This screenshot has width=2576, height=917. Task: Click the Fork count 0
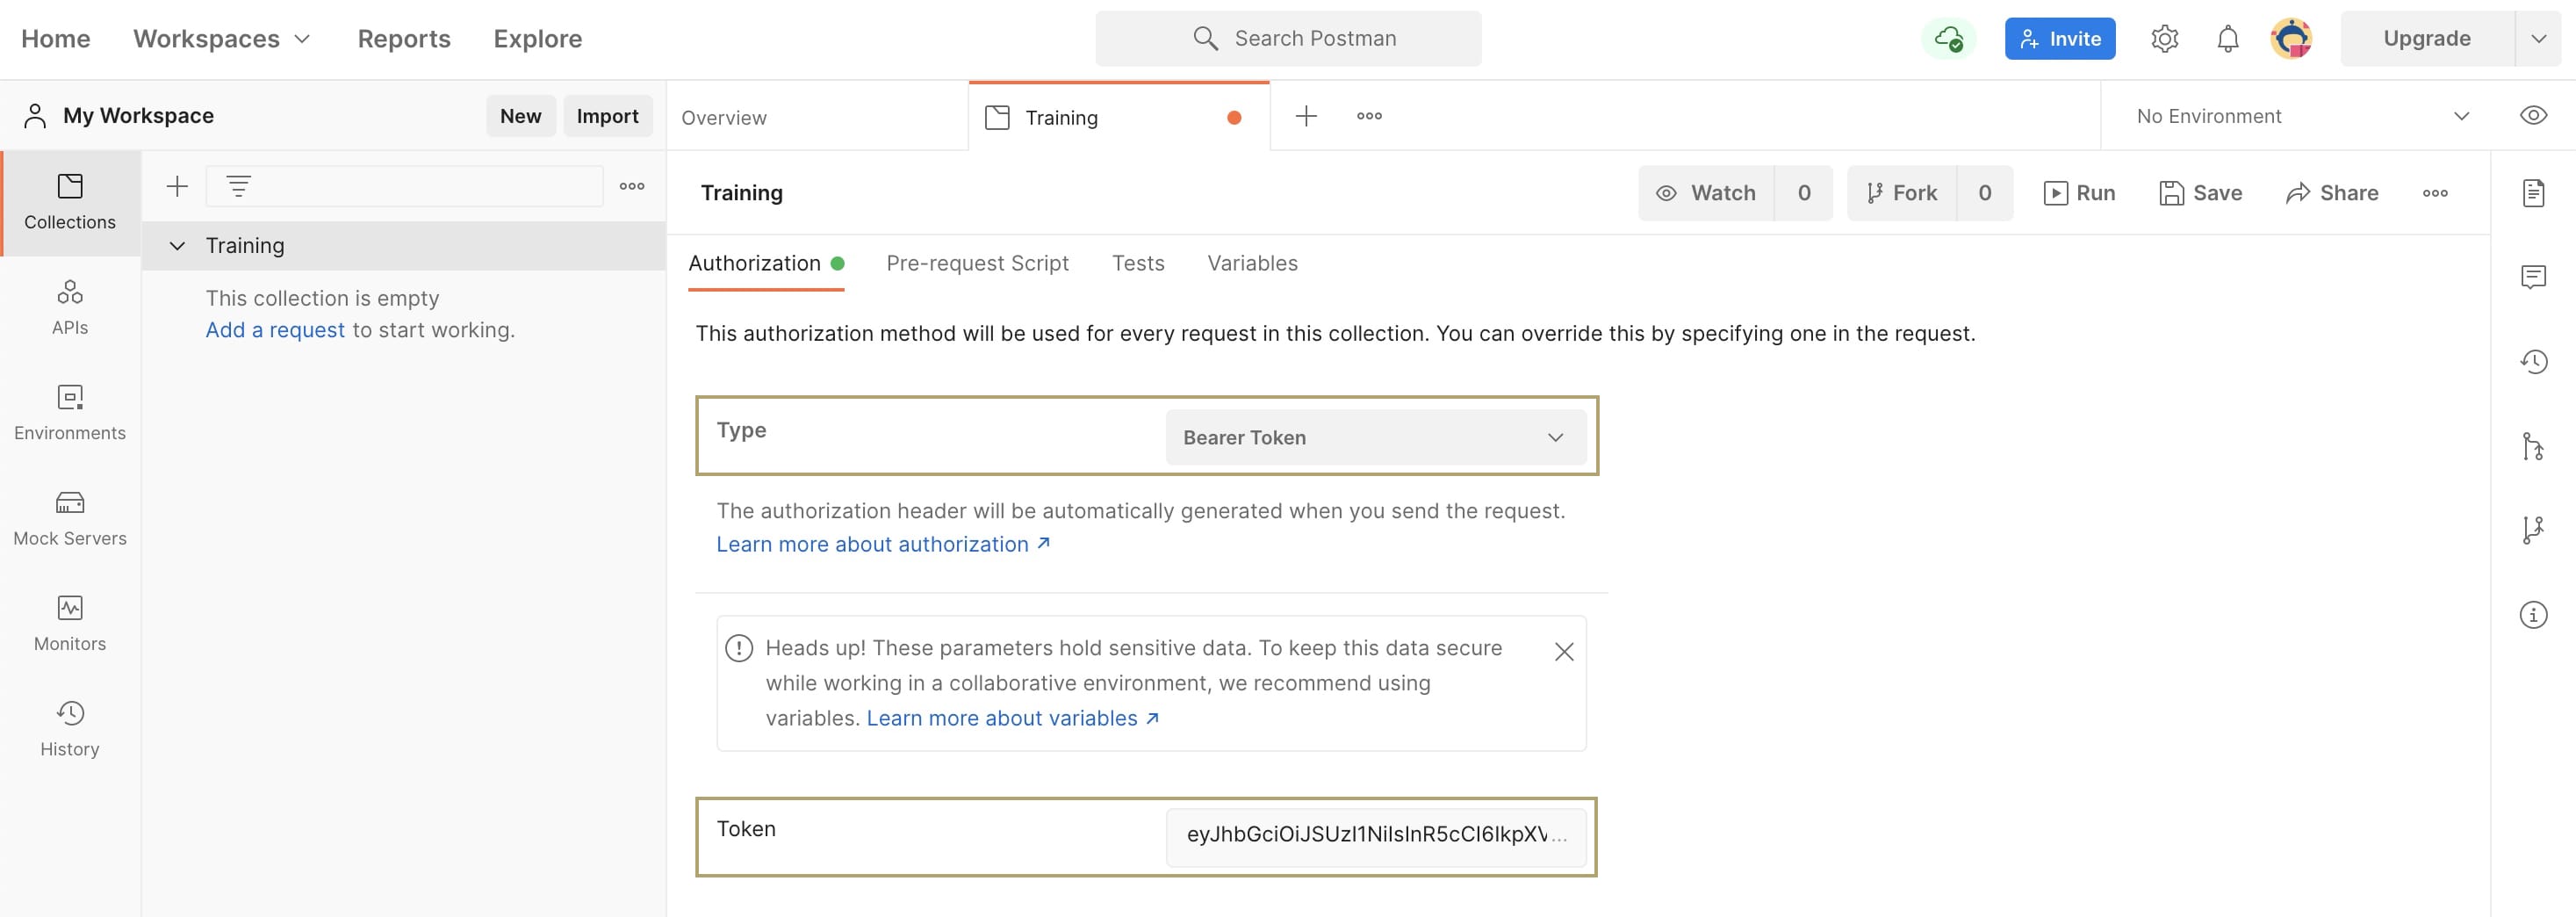point(1984,193)
